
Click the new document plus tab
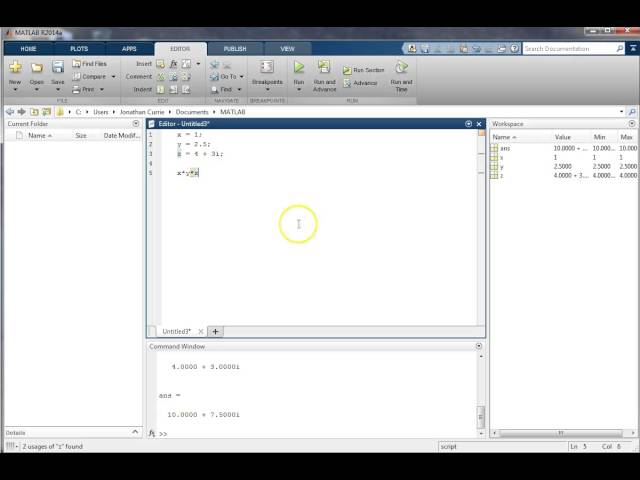pyautogui.click(x=215, y=331)
